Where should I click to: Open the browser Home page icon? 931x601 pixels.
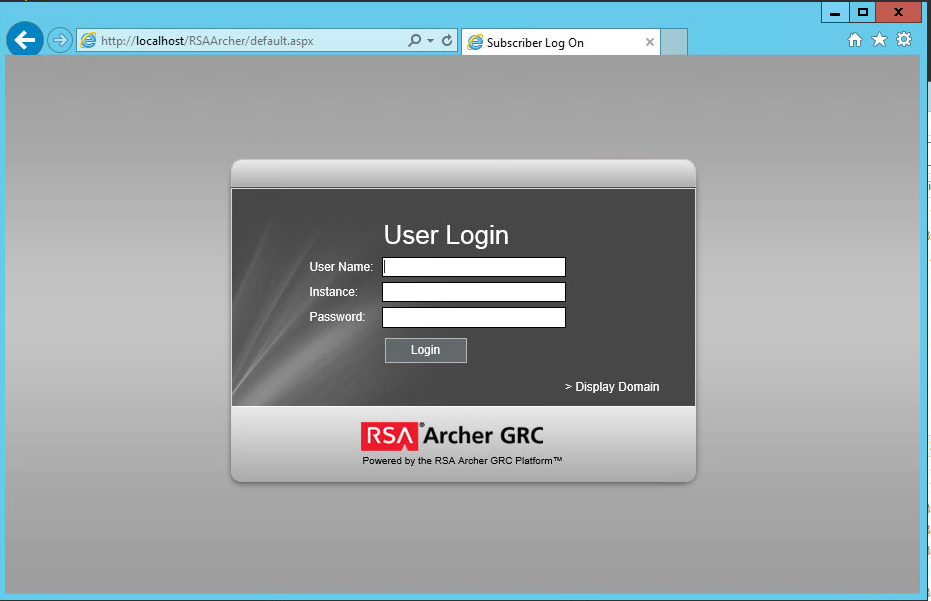854,40
